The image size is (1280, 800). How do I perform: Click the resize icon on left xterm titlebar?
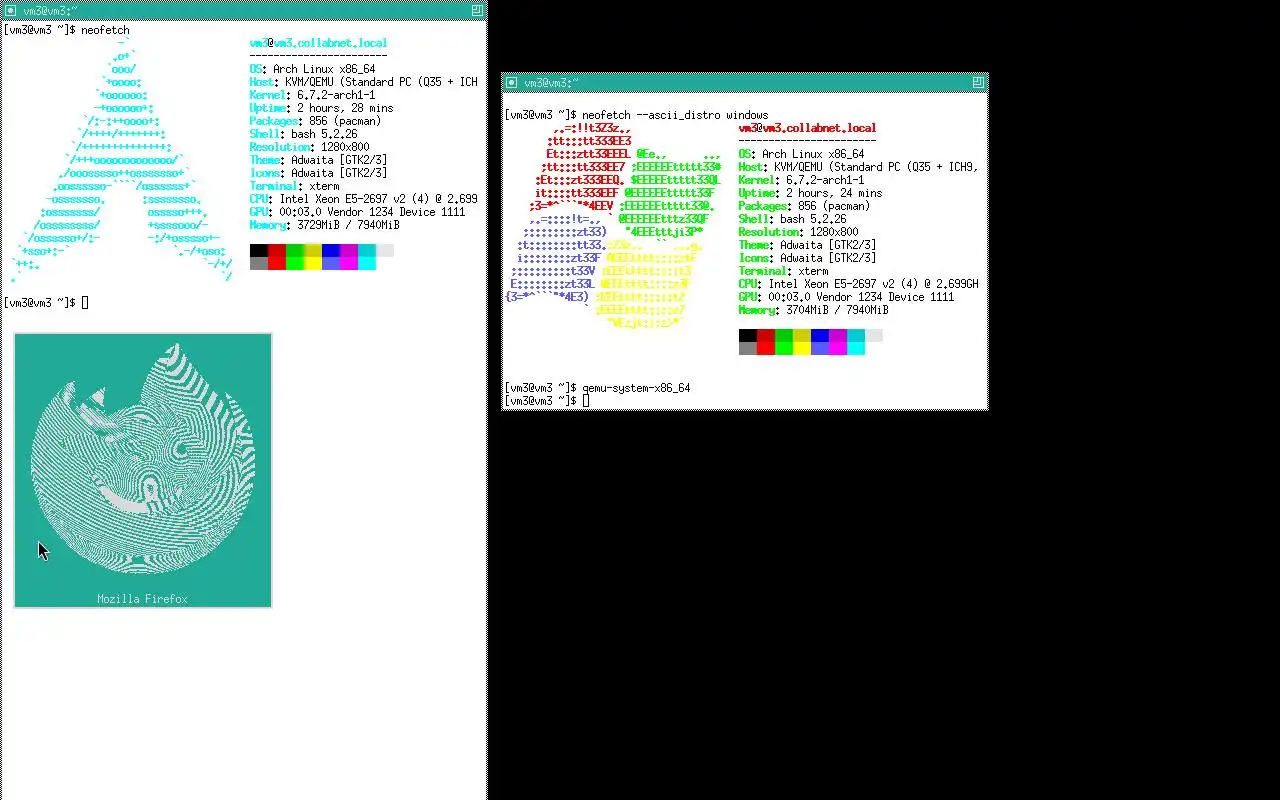[x=477, y=9]
